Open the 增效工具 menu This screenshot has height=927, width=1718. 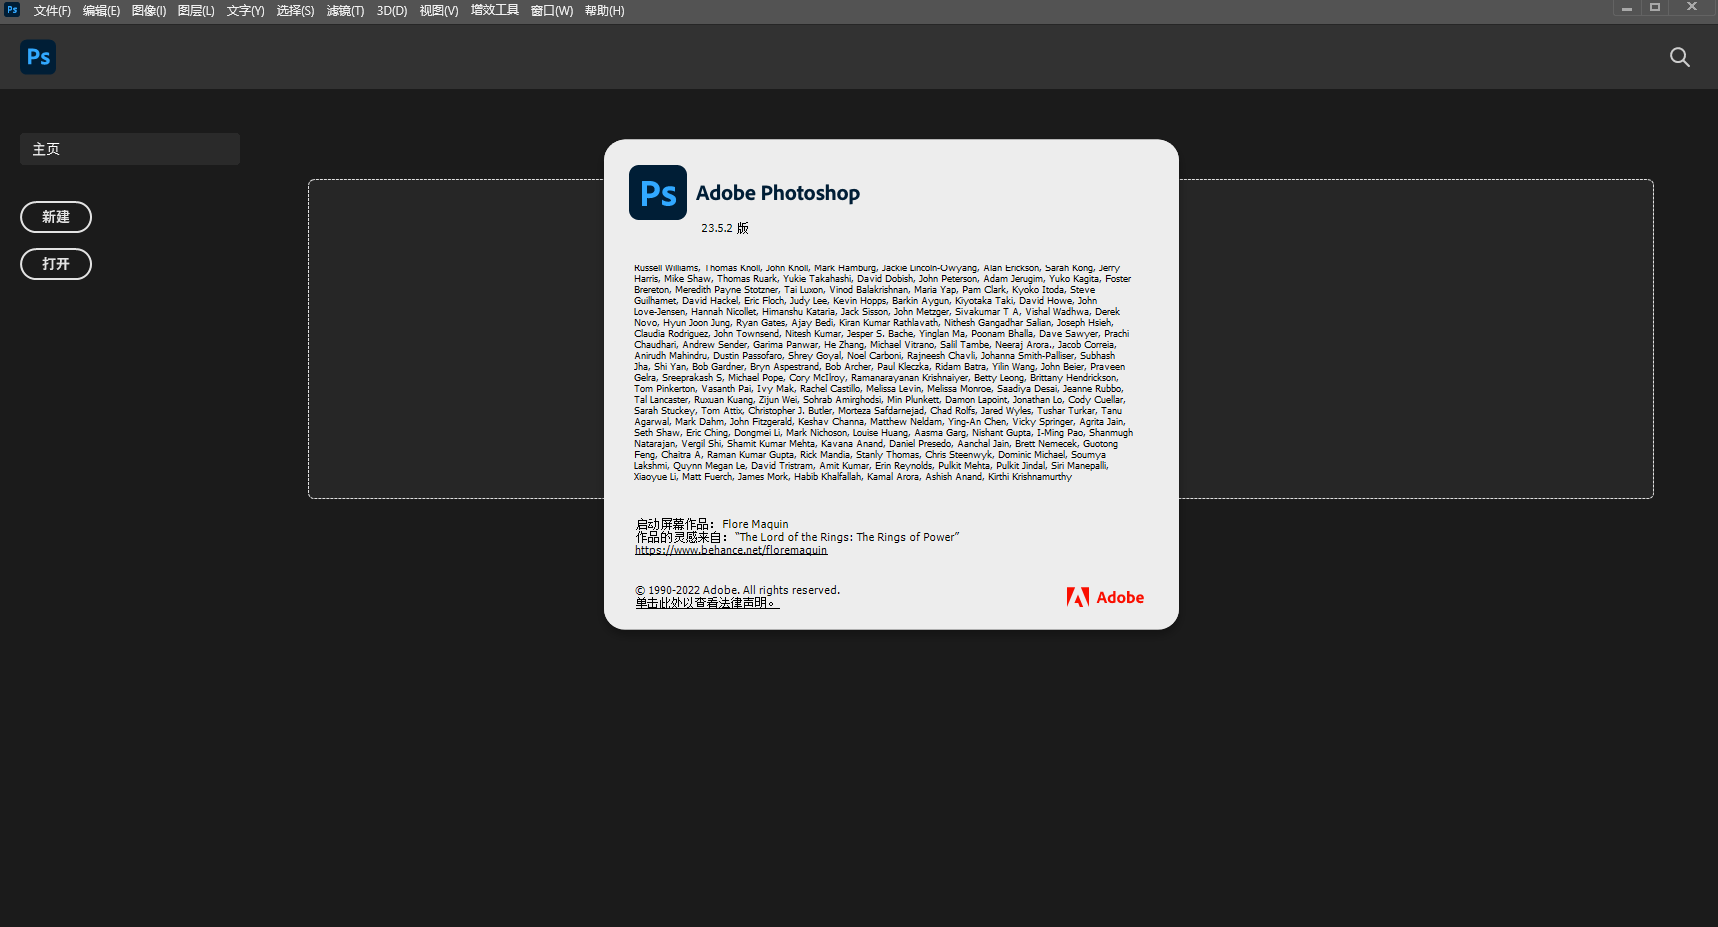[x=494, y=10]
